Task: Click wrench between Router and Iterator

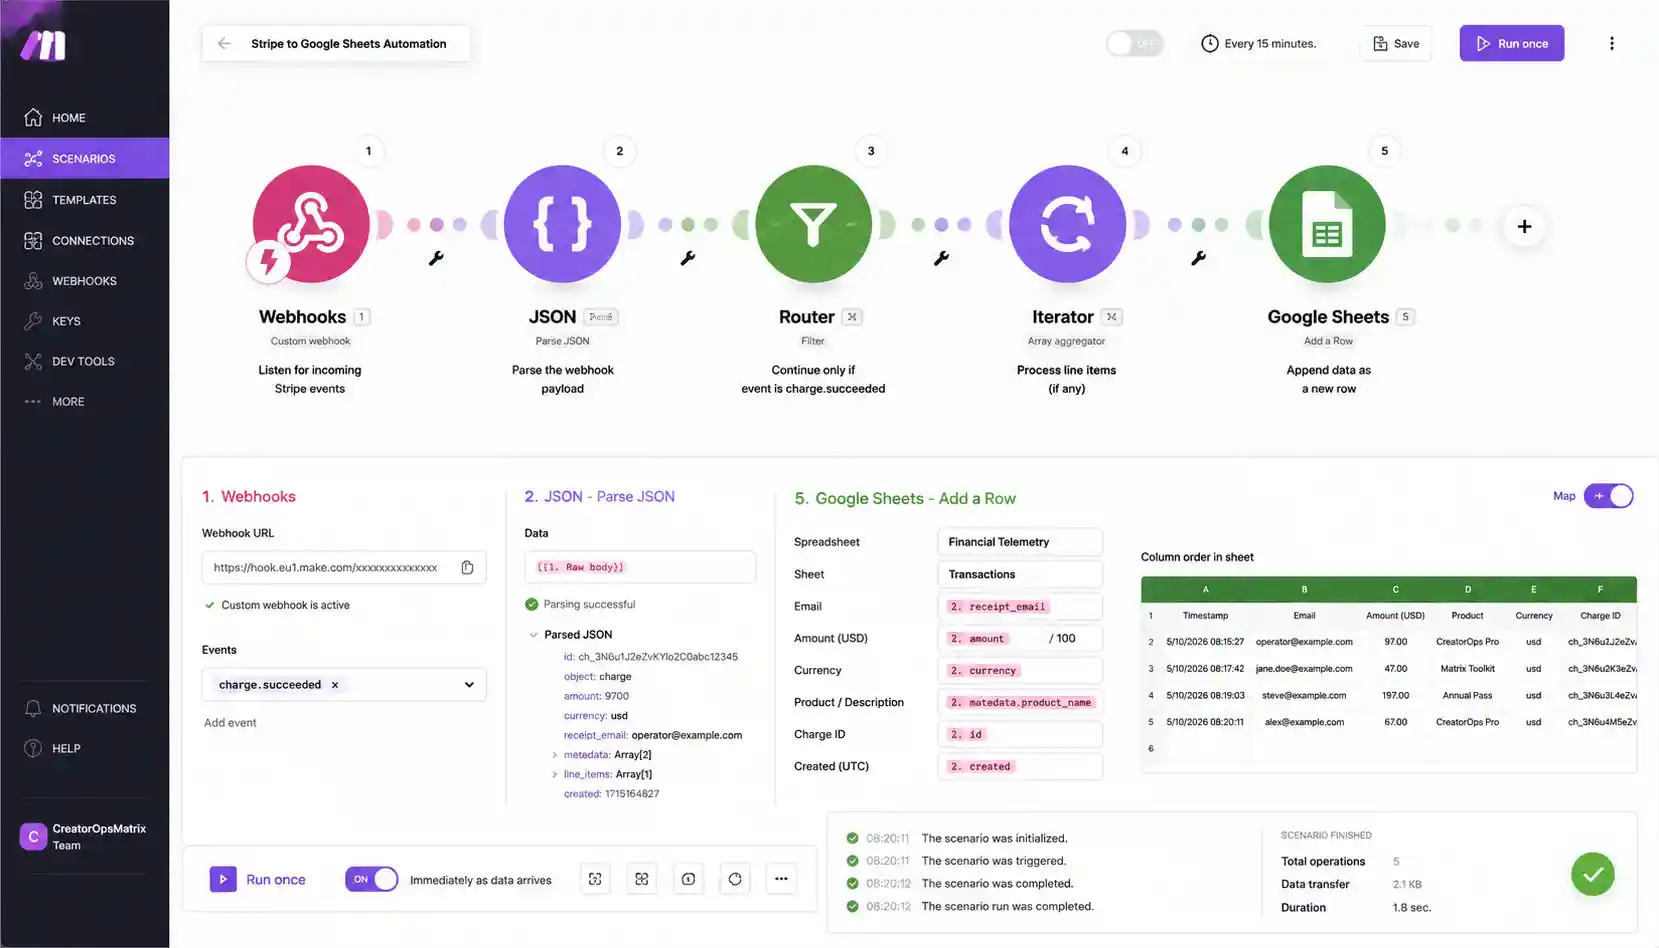Action: pos(941,258)
